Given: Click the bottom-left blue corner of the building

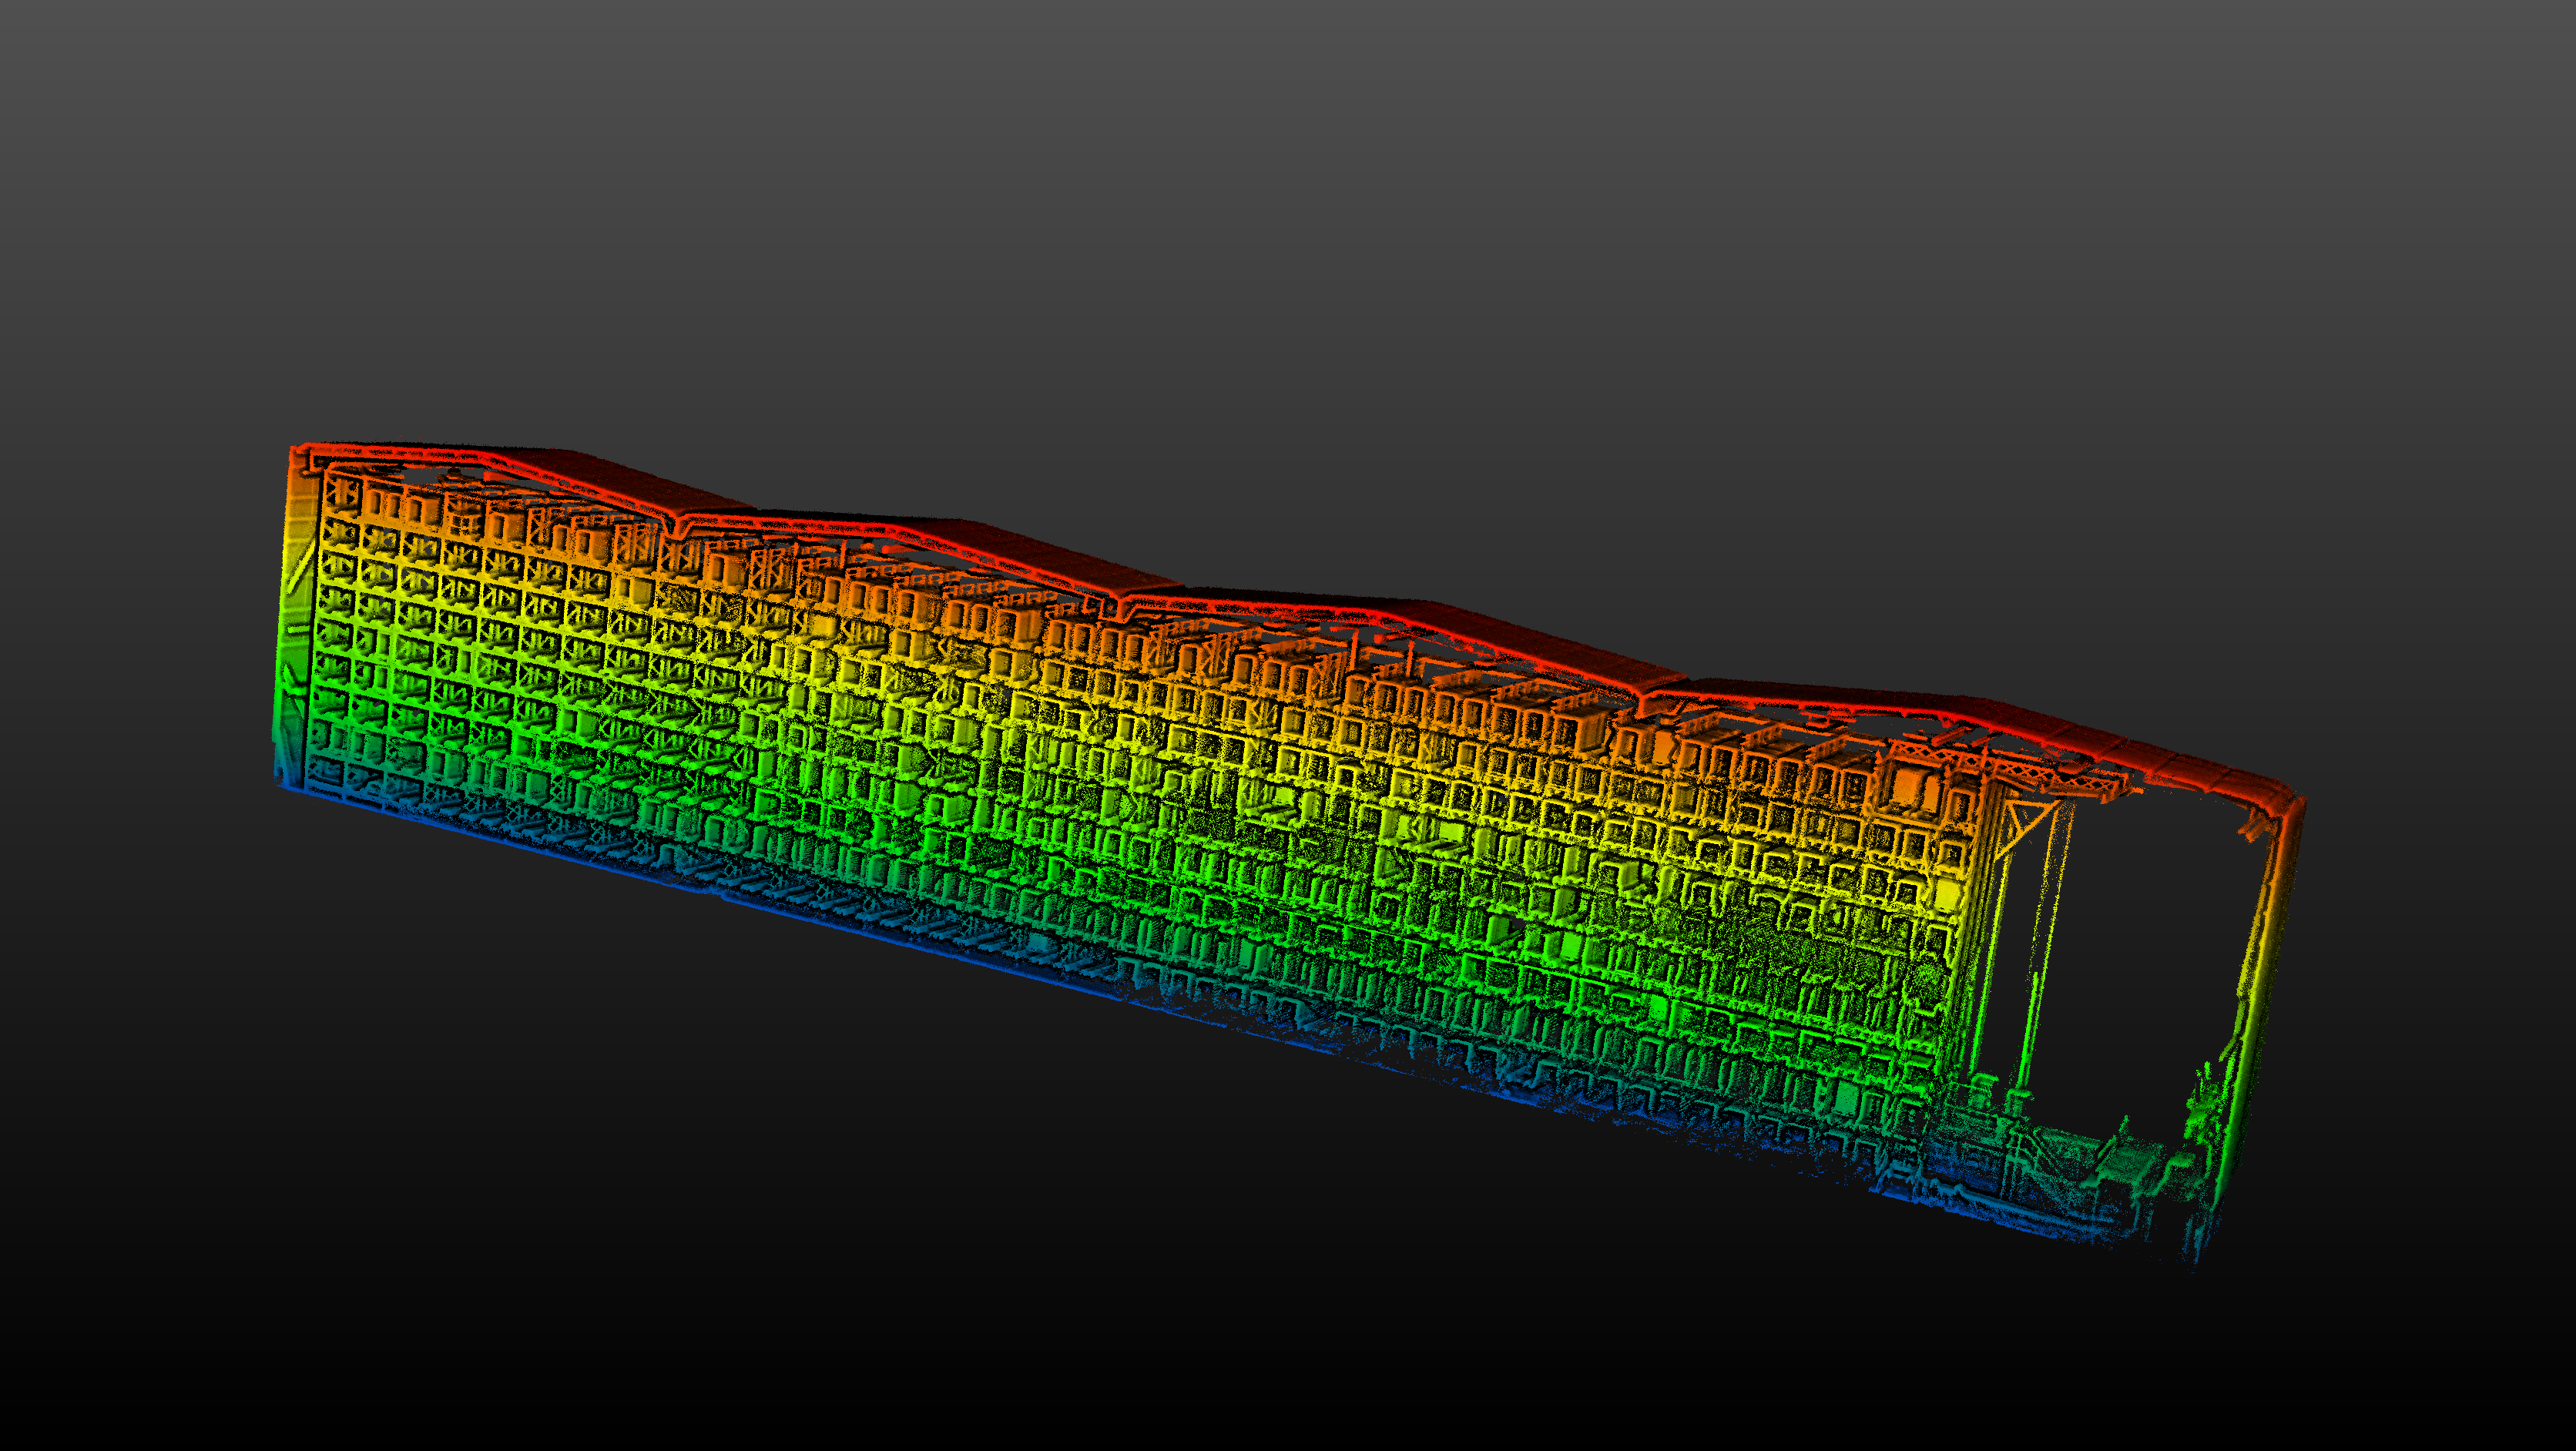Looking at the screenshot, I should [x=281, y=783].
